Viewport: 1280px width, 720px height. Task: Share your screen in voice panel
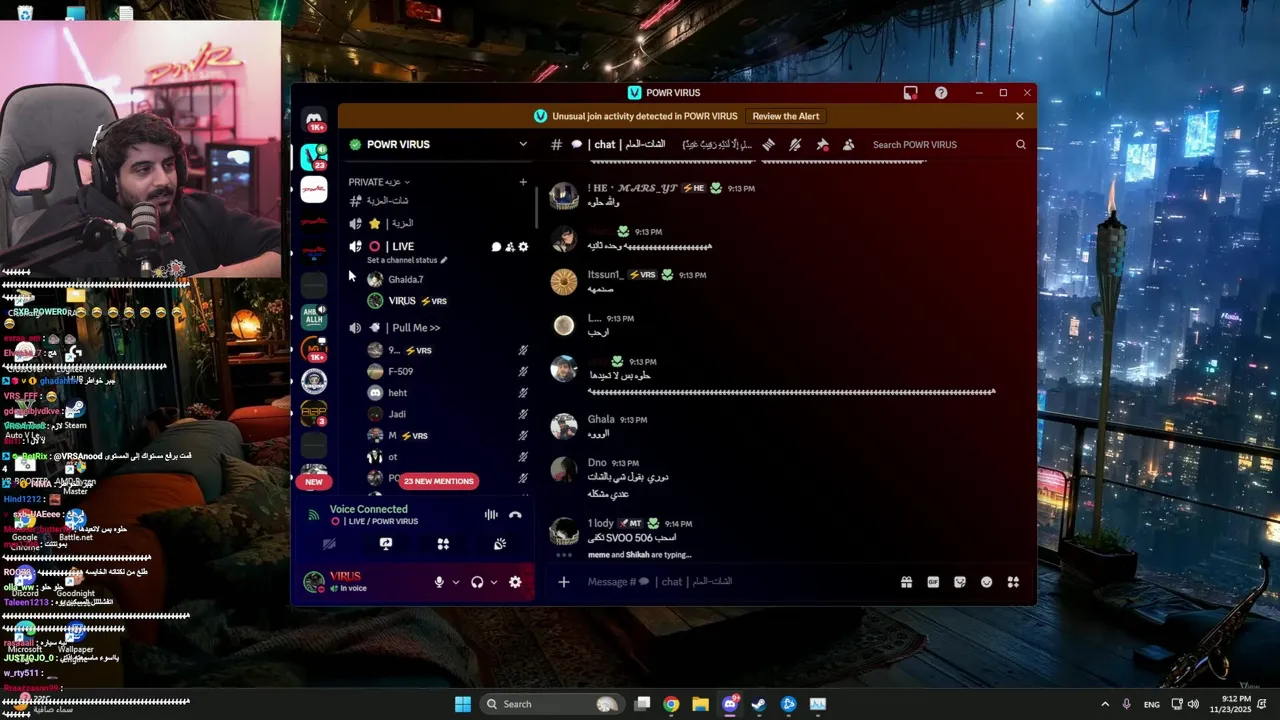tap(386, 544)
